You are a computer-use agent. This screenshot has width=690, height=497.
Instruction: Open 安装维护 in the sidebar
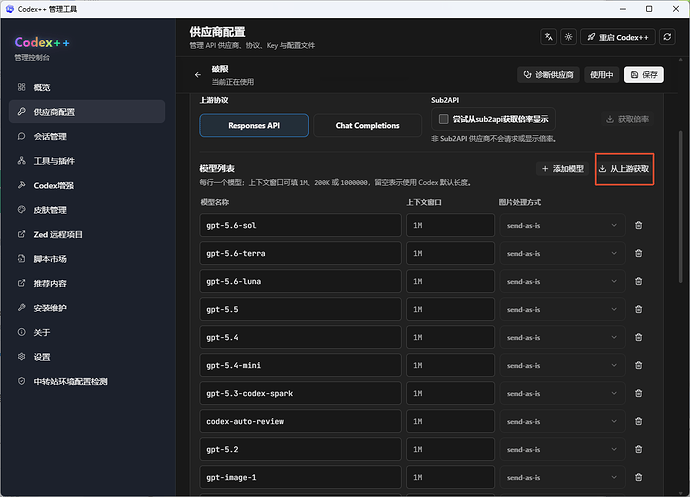87,308
